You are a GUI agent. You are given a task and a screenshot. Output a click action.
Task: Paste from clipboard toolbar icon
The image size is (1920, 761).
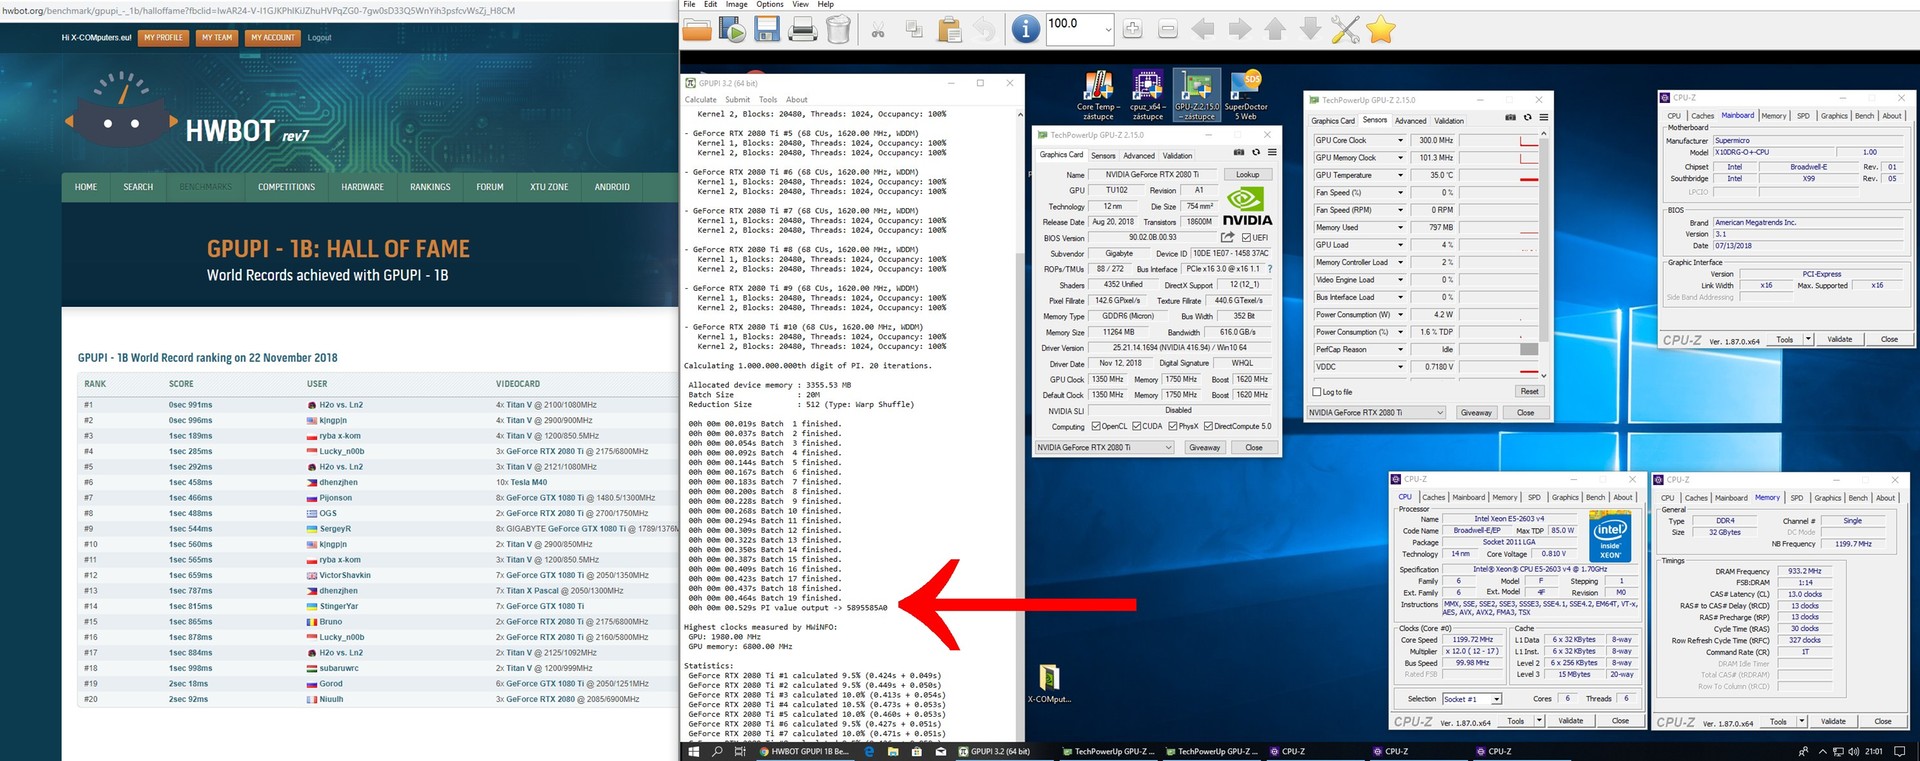click(949, 30)
